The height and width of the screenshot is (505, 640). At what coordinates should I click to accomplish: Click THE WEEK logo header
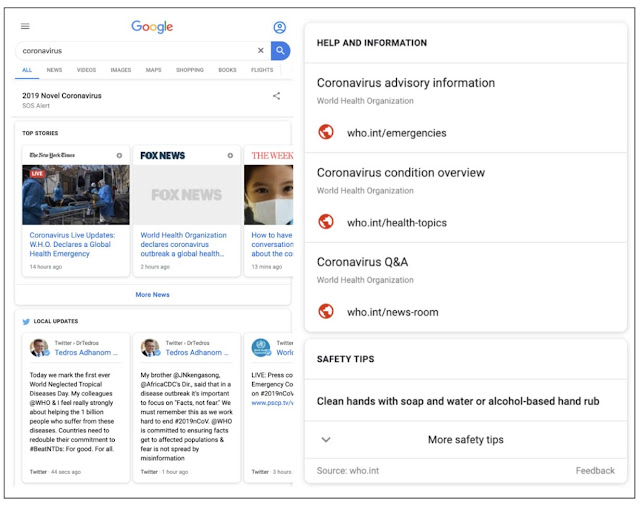point(272,156)
